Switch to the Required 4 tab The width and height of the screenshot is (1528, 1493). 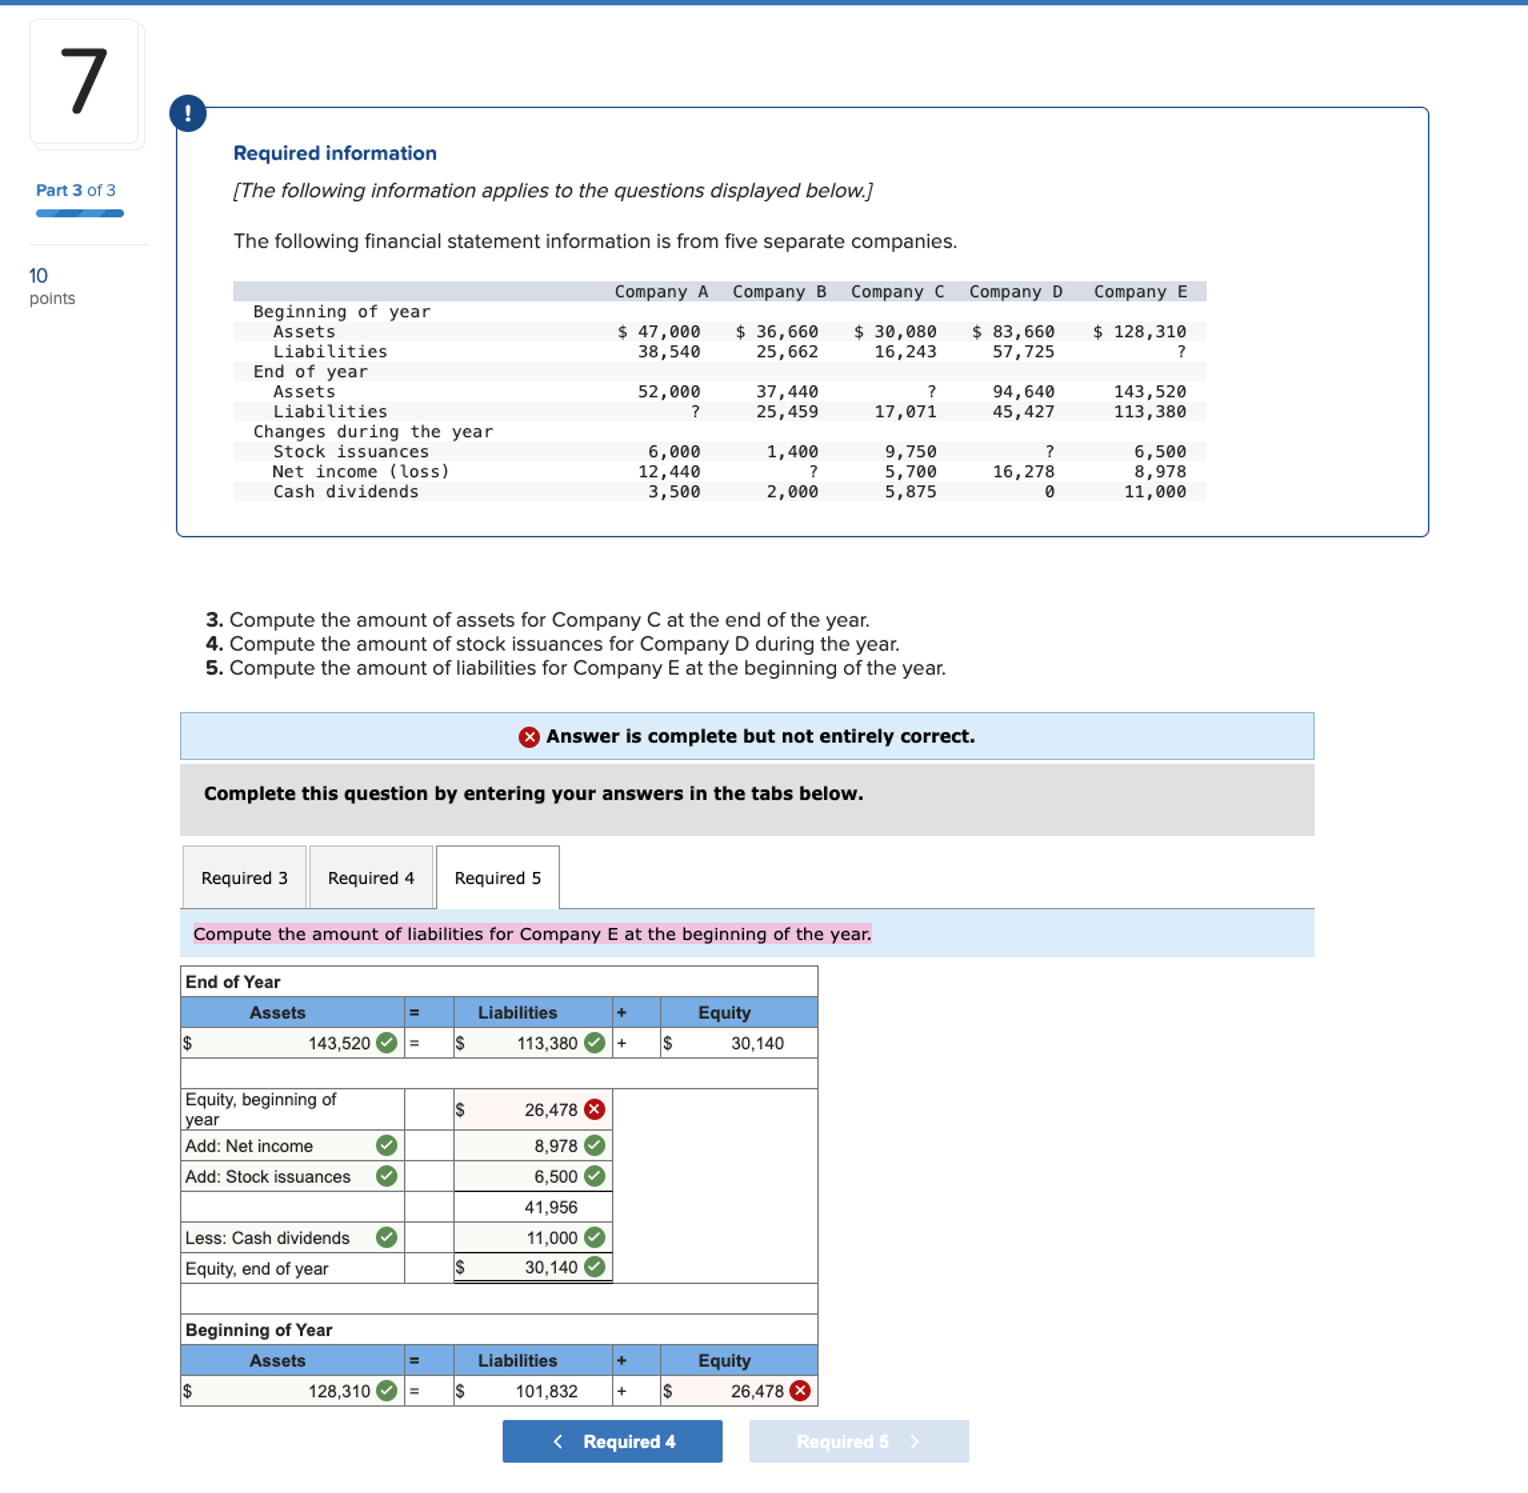371,877
